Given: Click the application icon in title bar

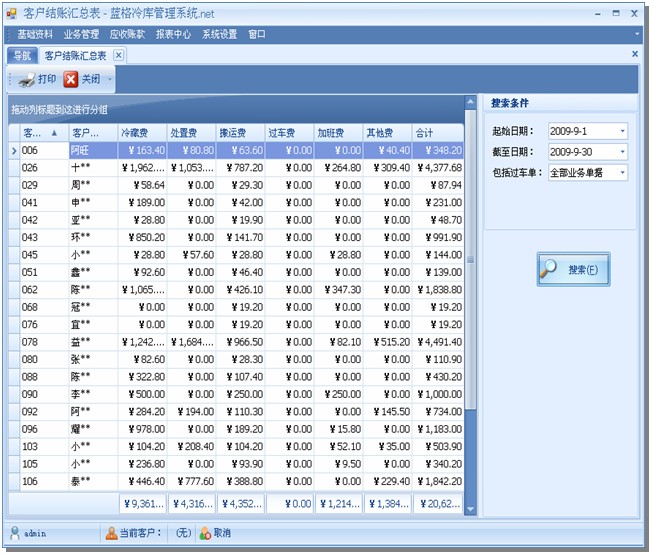Looking at the screenshot, I should [x=12, y=14].
